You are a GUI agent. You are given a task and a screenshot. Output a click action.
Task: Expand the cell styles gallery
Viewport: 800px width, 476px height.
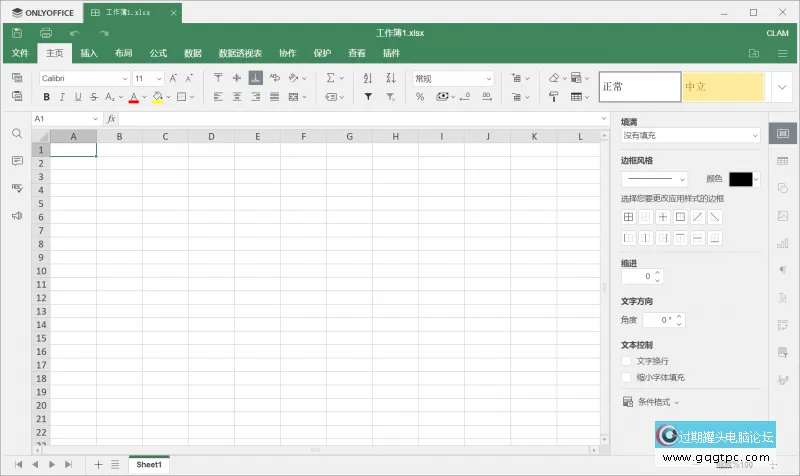pos(782,87)
